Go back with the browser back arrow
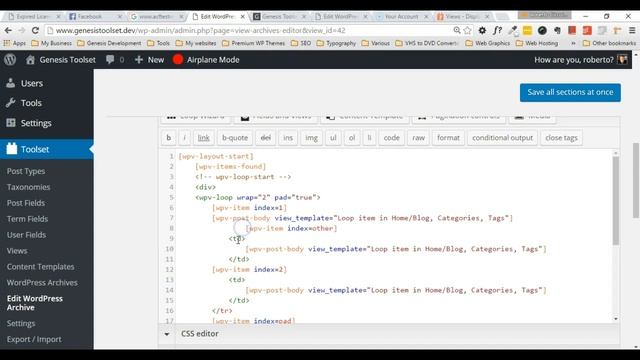 tap(8, 30)
